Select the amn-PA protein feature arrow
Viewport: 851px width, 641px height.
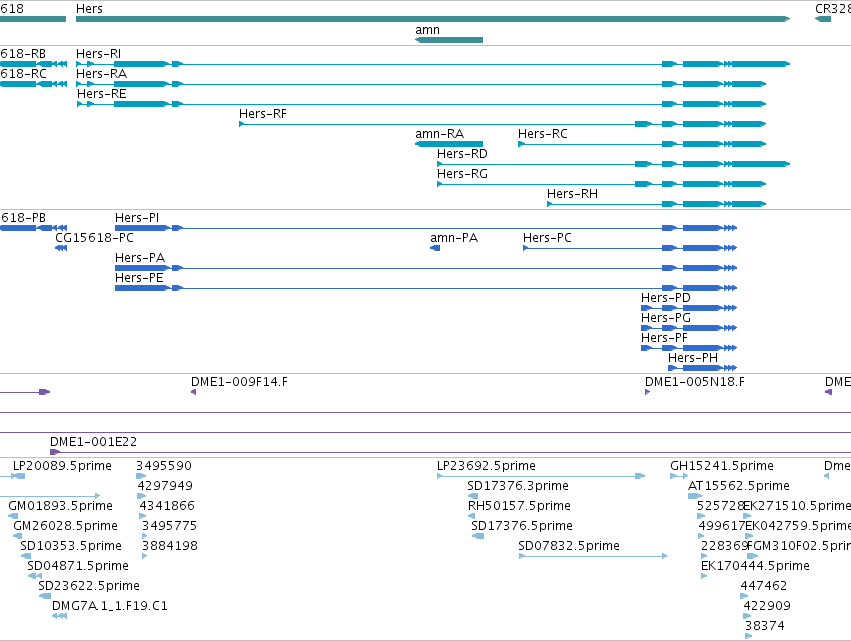tap(435, 248)
